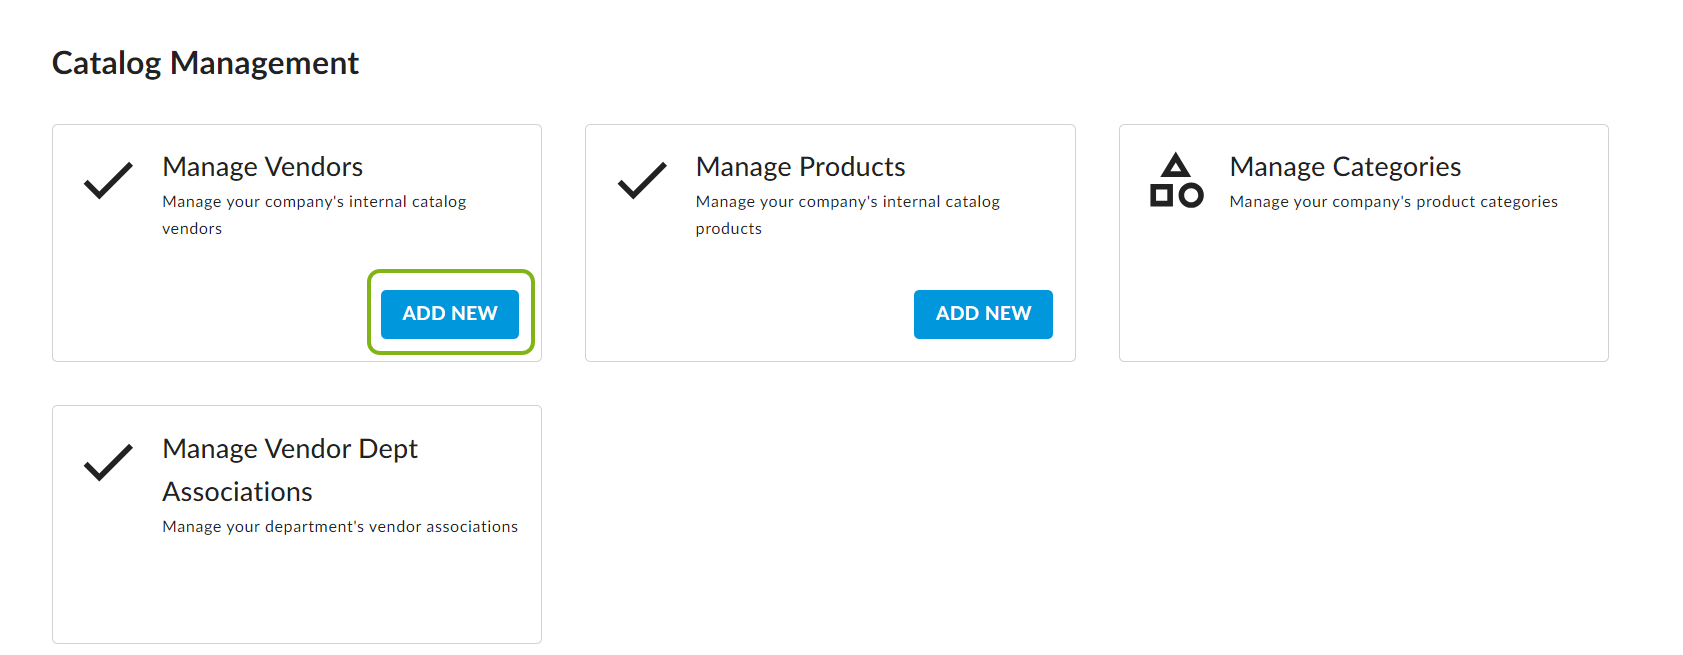Click the department's vendor associations description
The height and width of the screenshot is (655, 1683).
click(340, 527)
